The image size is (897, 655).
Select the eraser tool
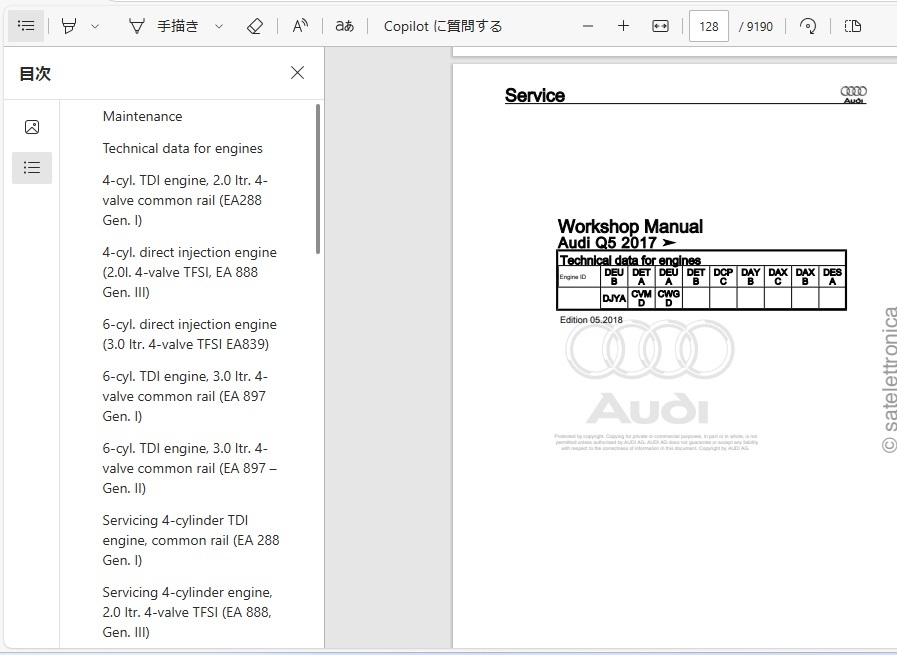click(255, 26)
